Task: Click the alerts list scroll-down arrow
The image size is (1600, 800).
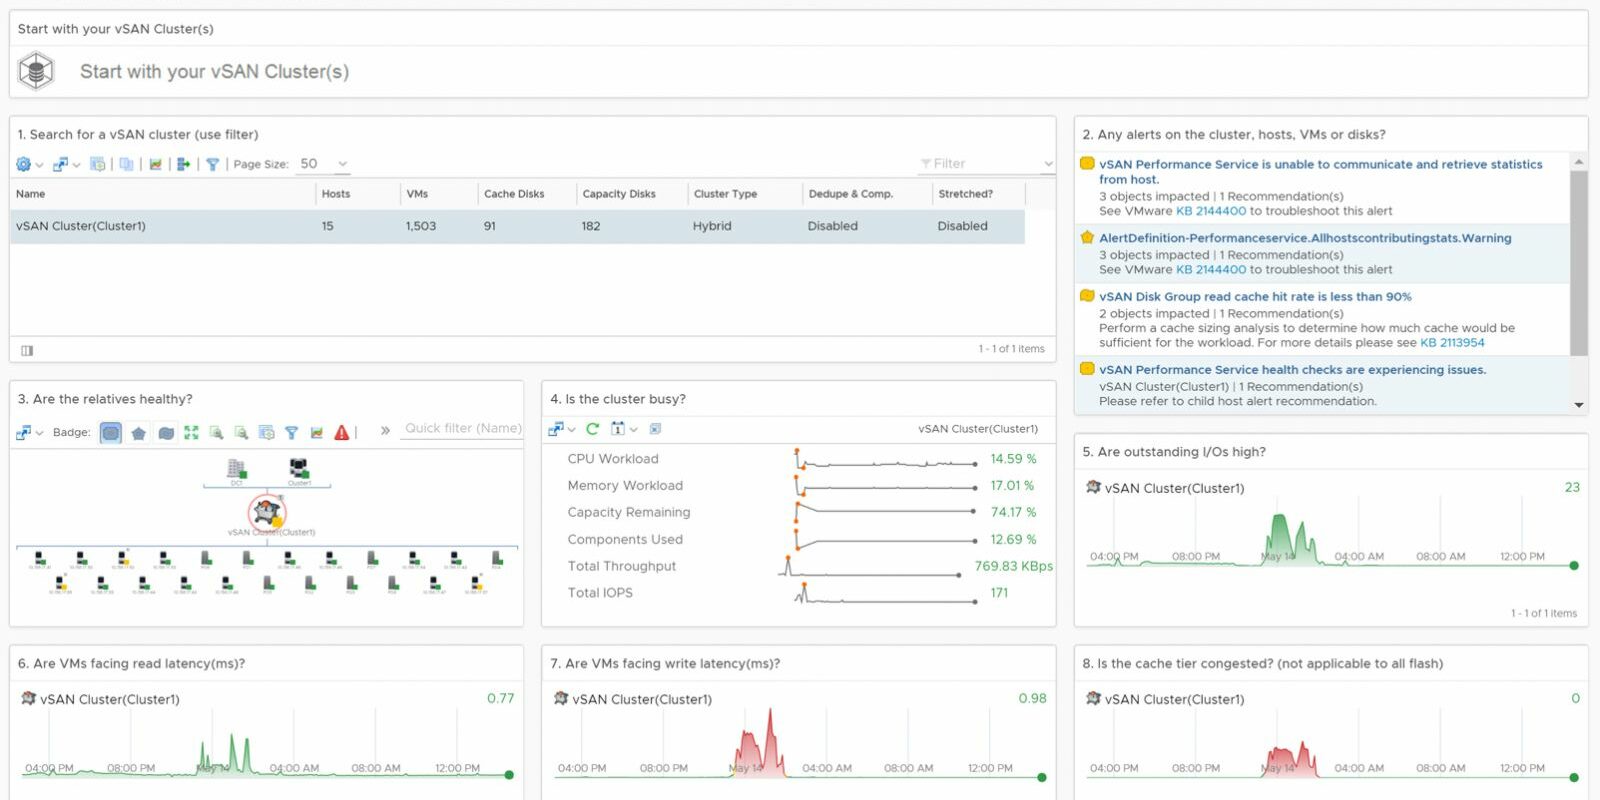Action: (1579, 405)
